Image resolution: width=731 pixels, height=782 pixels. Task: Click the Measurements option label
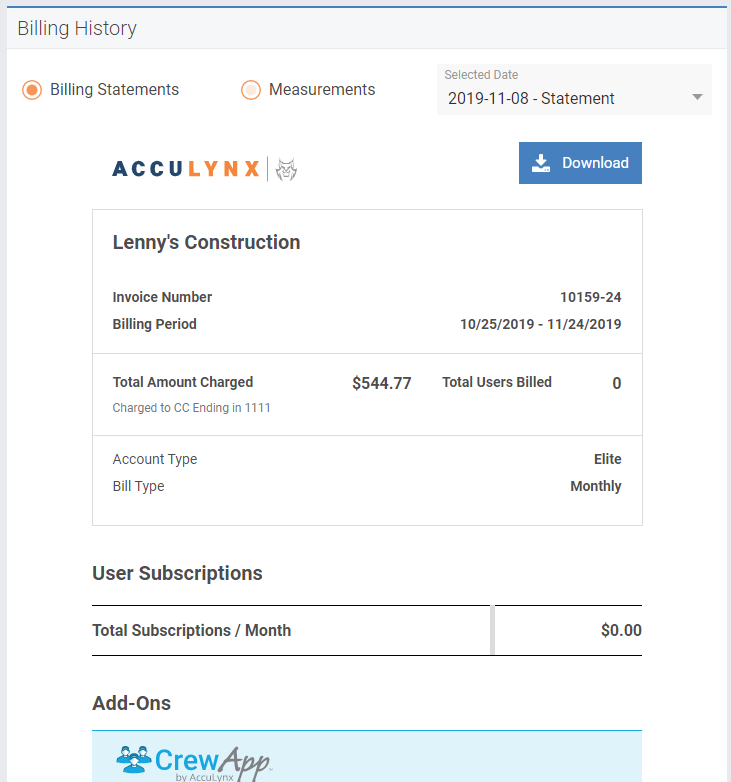322,90
